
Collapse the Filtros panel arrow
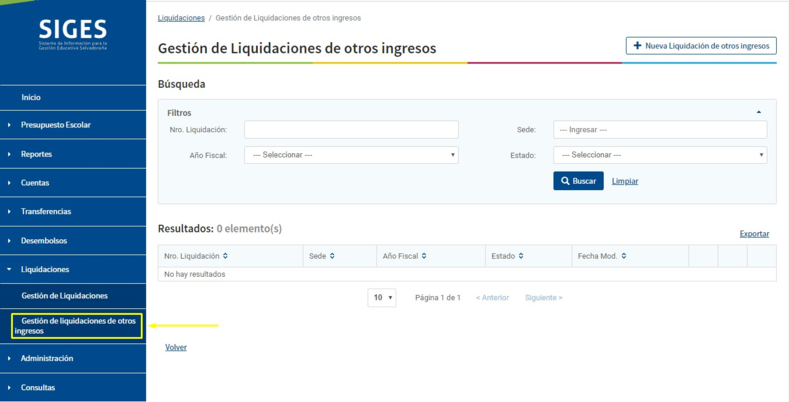[759, 112]
